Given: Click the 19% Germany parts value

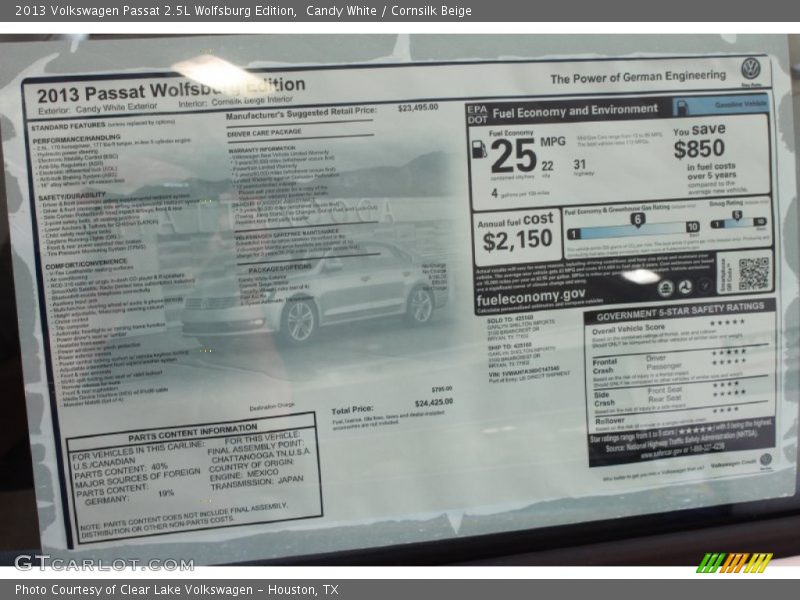Looking at the screenshot, I should (x=165, y=493).
